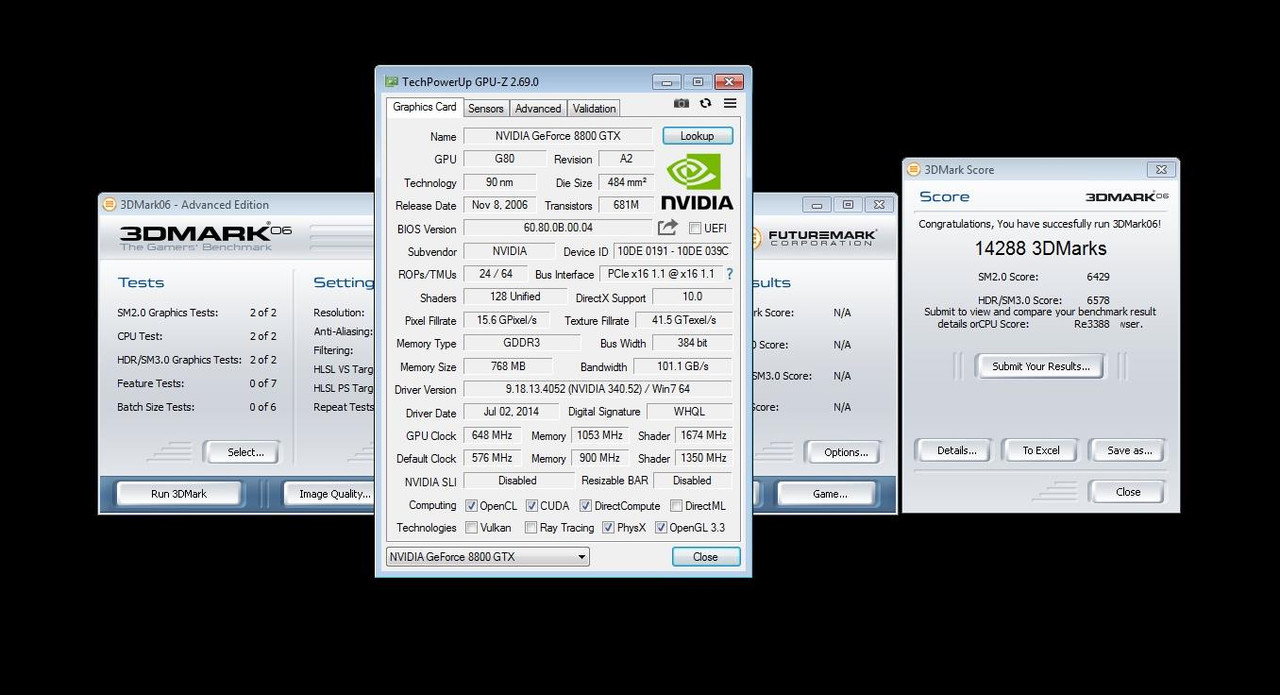The image size is (1280, 695).
Task: Click the Transistors 681M value
Action: tap(625, 205)
